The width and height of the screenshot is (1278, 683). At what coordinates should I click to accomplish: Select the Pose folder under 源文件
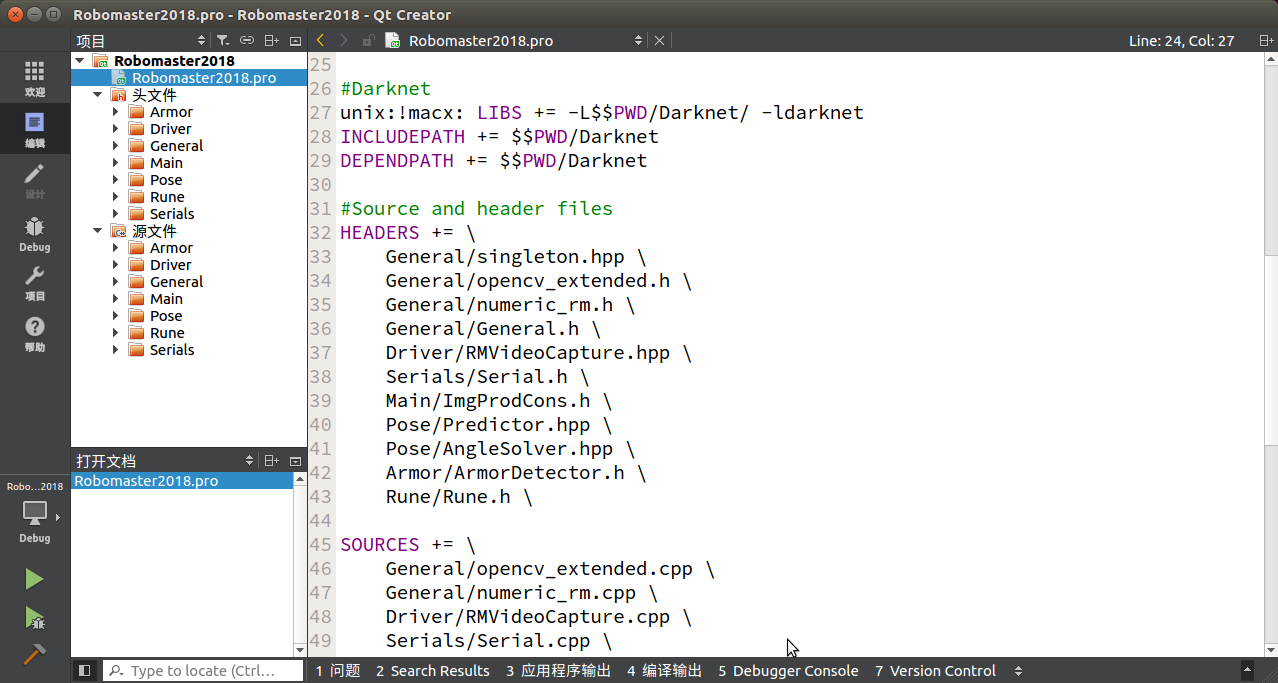click(x=166, y=316)
